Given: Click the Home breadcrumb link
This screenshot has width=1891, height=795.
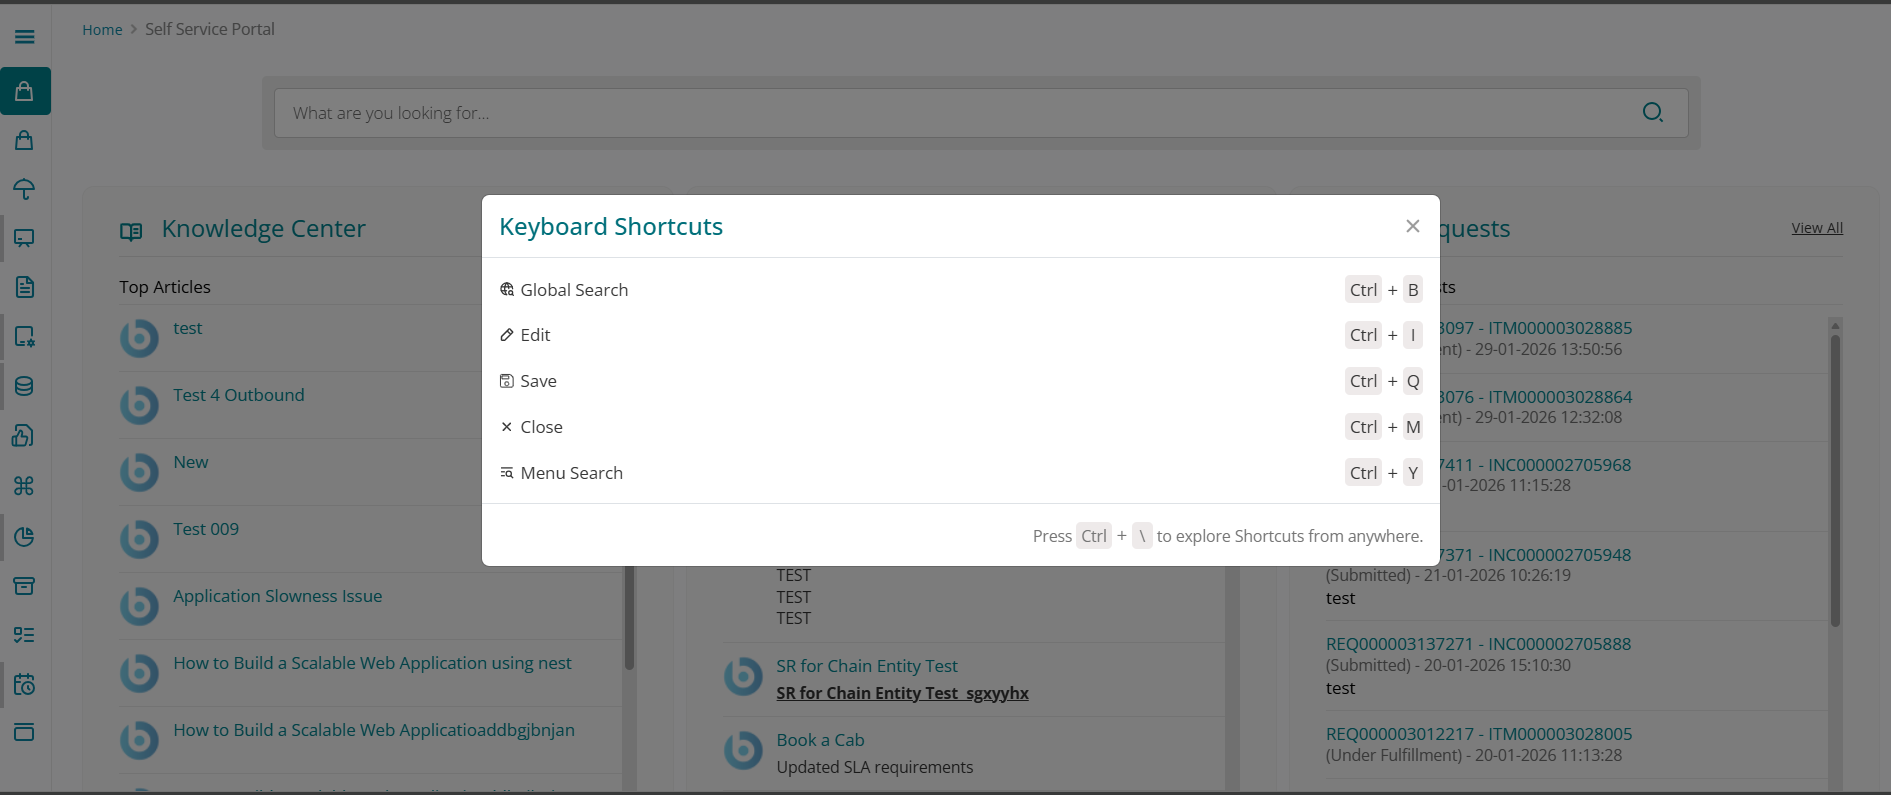Looking at the screenshot, I should 102,30.
